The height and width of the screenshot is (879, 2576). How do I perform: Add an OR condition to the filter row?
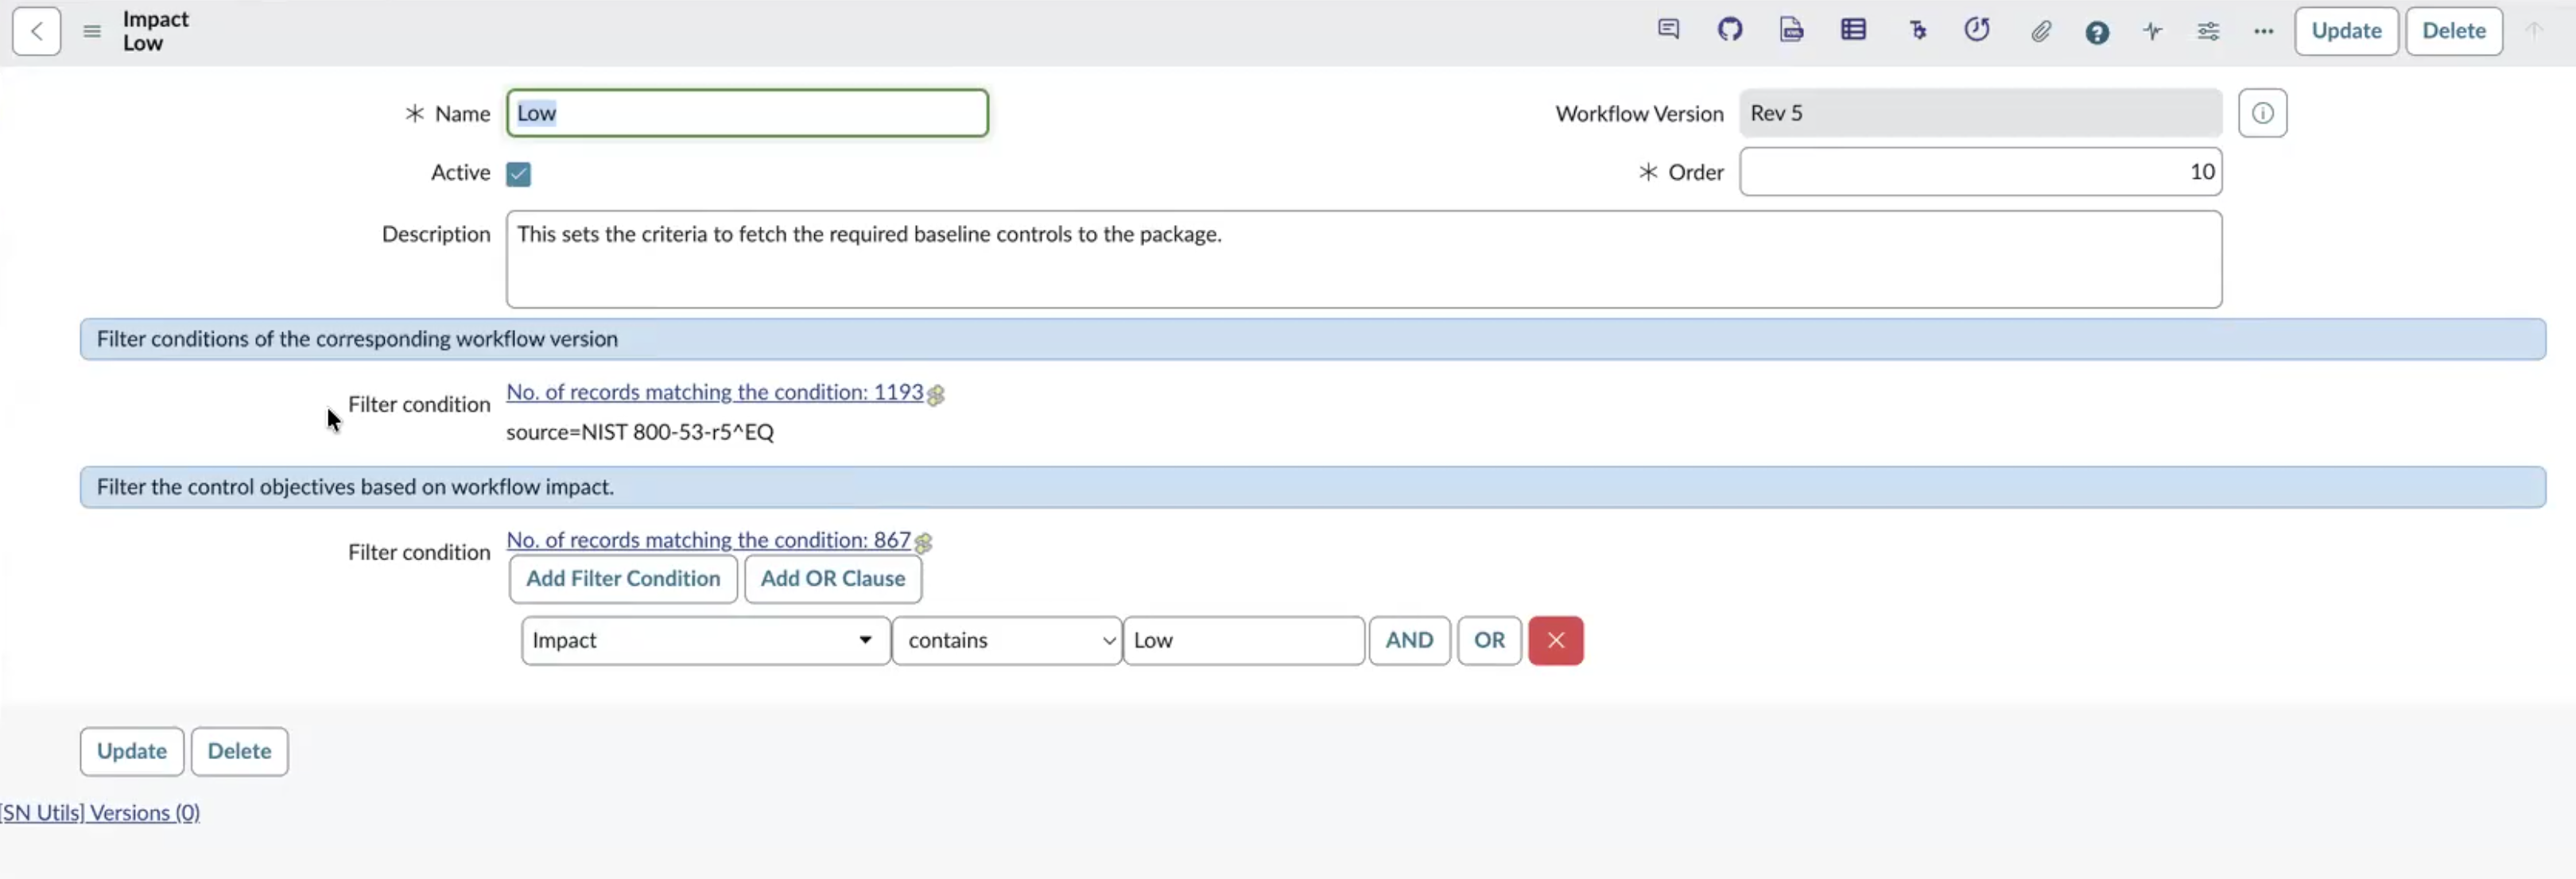(x=1489, y=641)
